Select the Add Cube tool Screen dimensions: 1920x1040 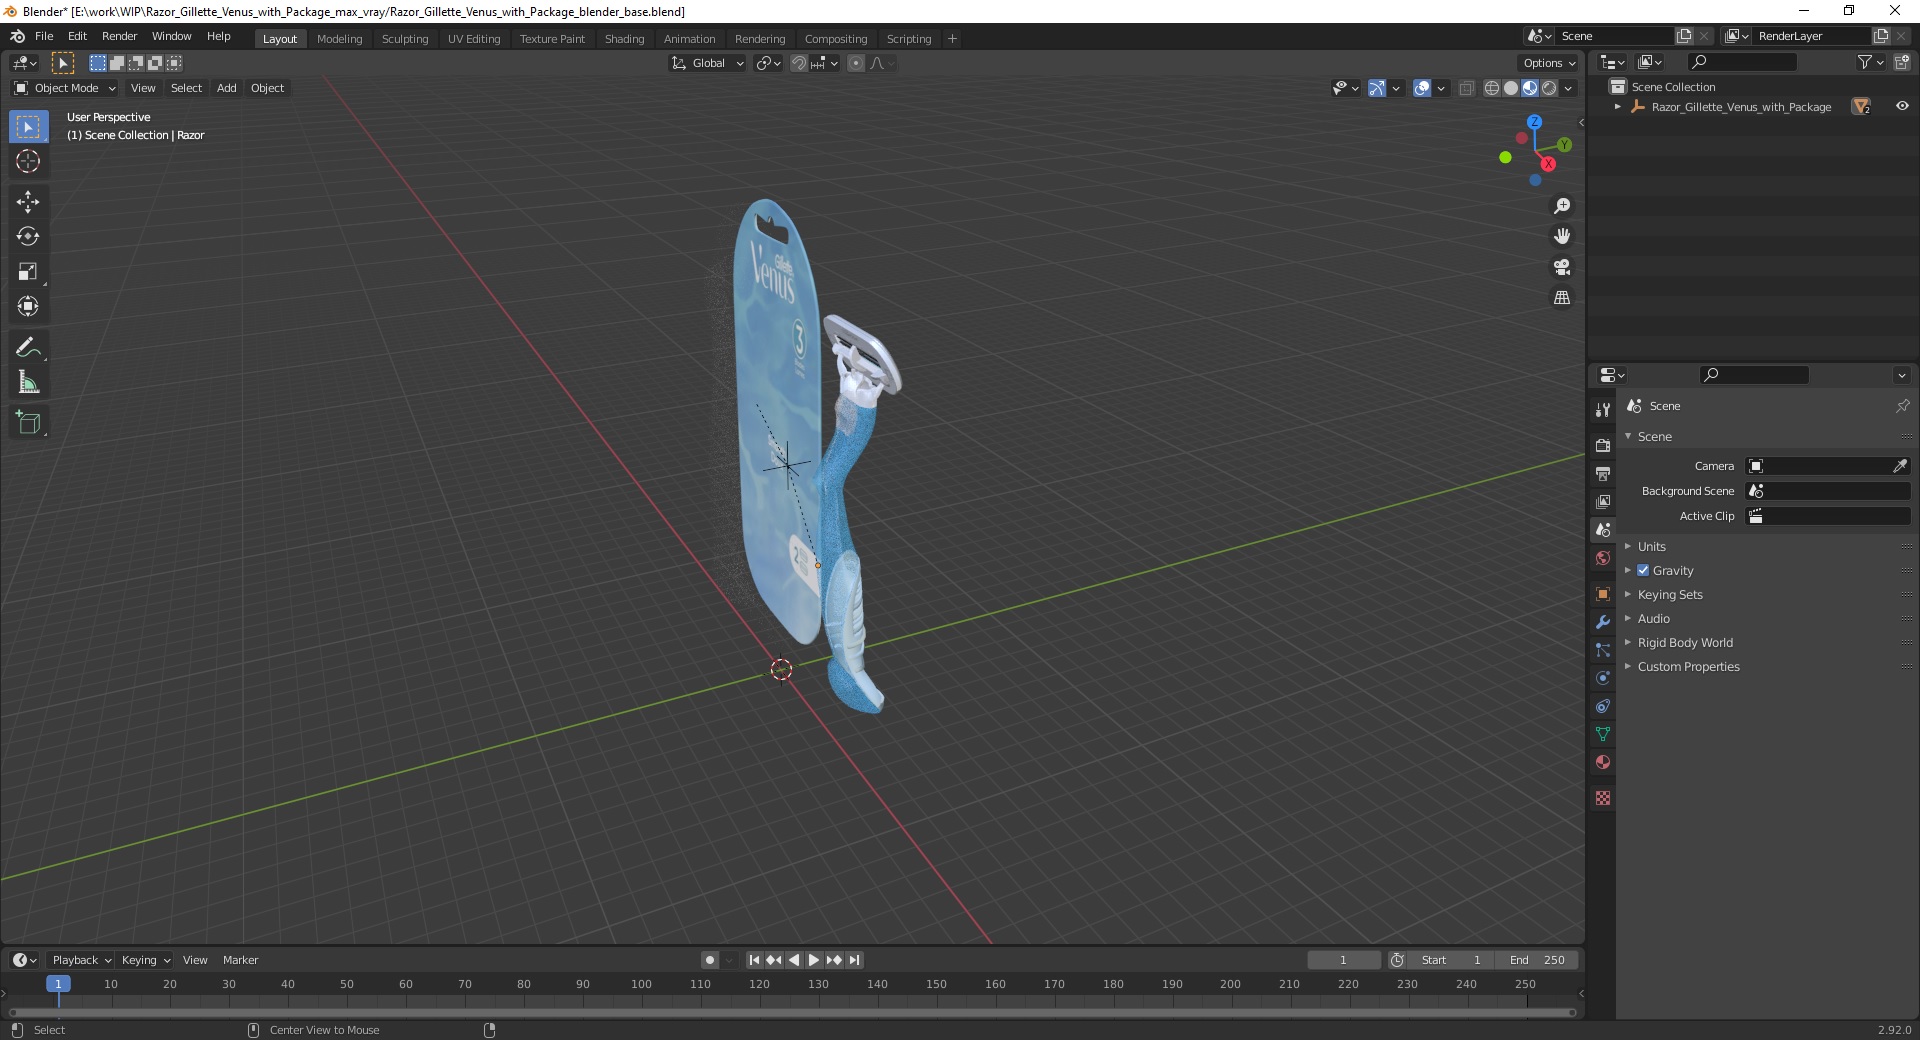point(28,423)
